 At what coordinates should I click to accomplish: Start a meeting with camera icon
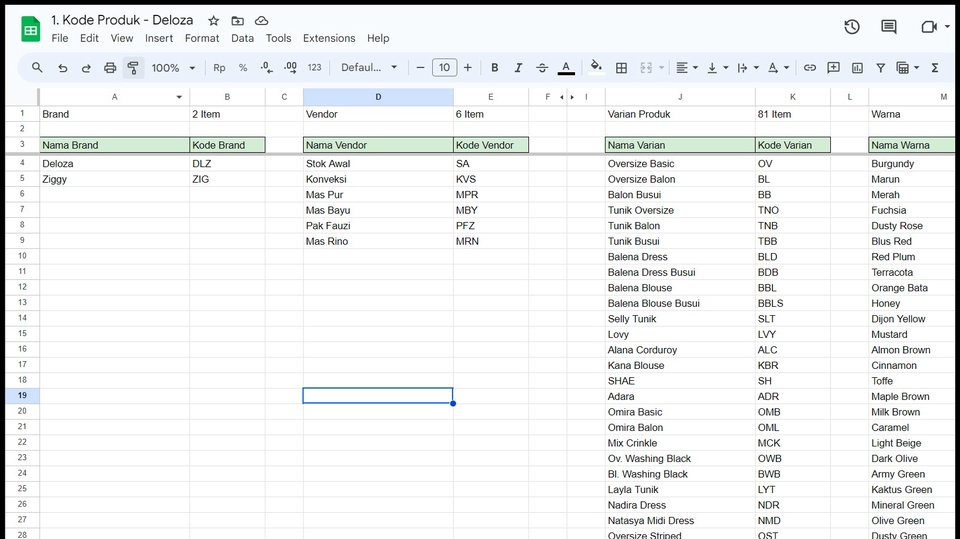click(929, 26)
